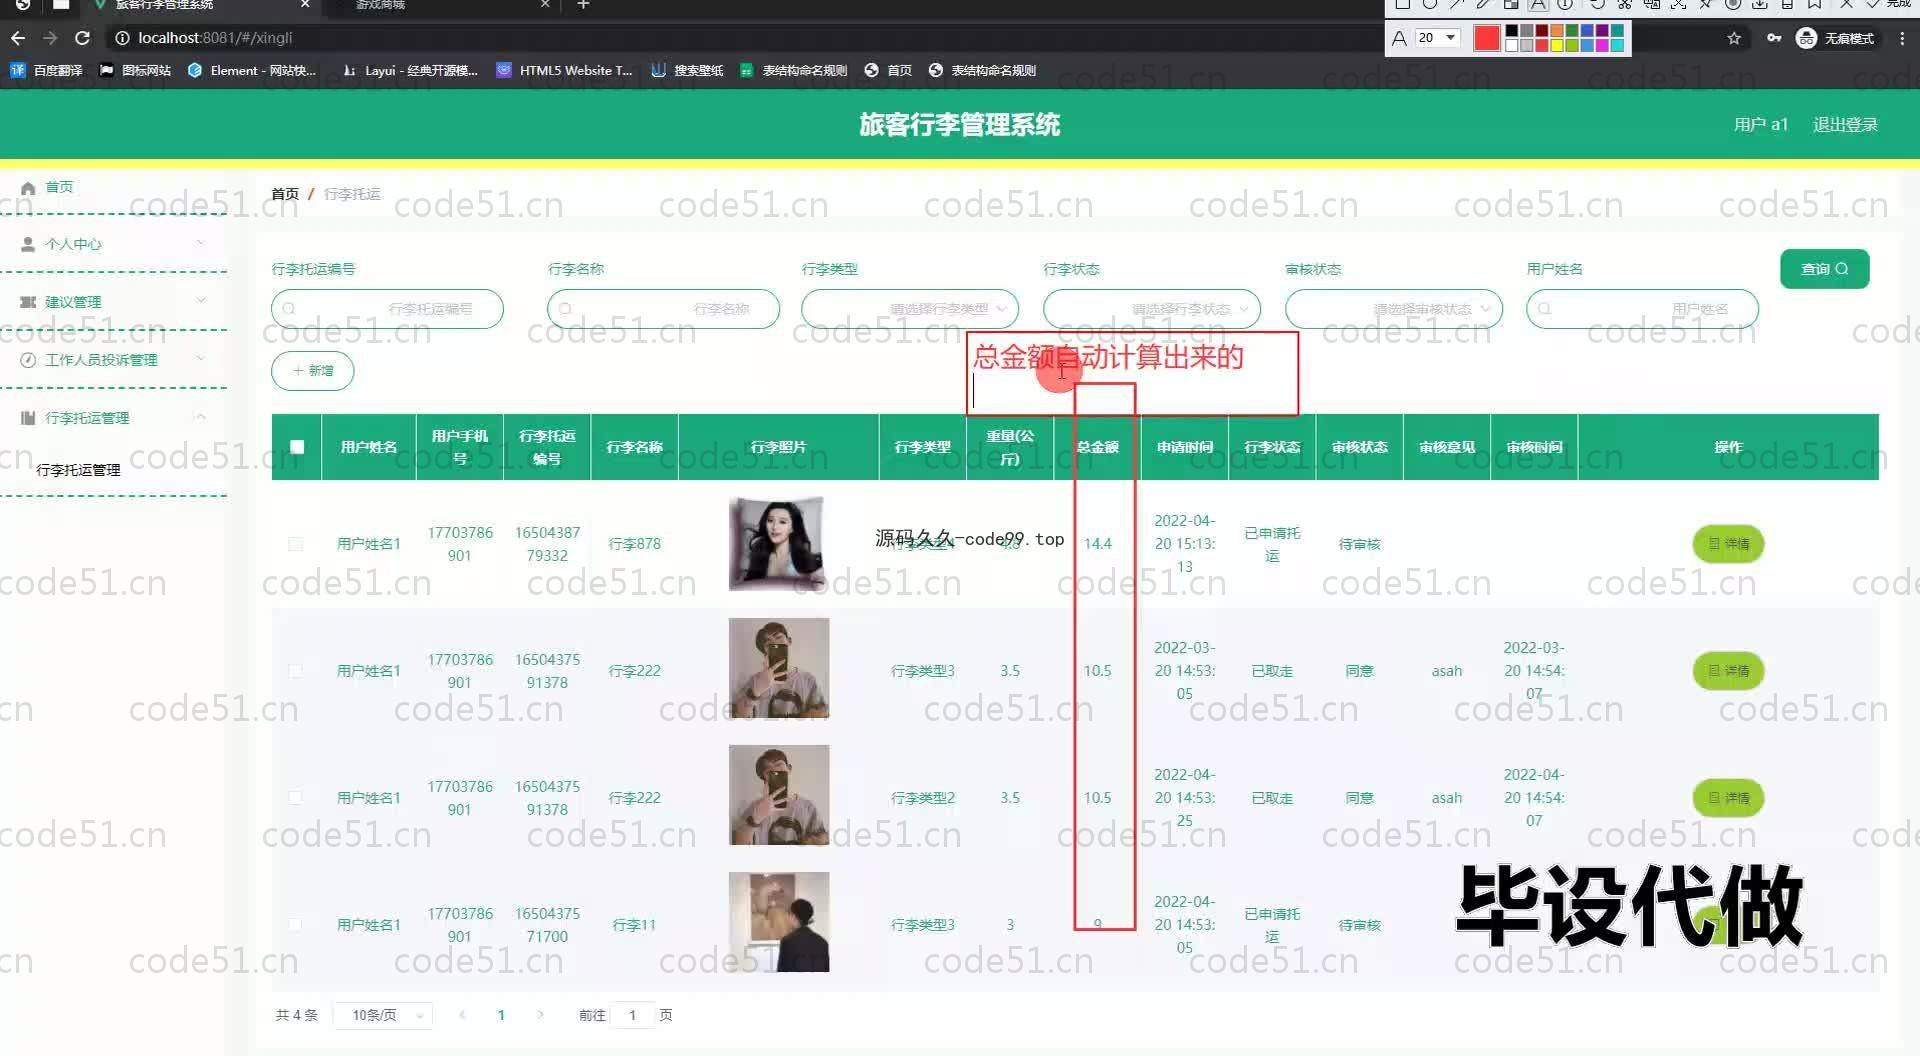Click the search icon inside 行李托运编号 field
The width and height of the screenshot is (1920, 1056).
coord(289,309)
